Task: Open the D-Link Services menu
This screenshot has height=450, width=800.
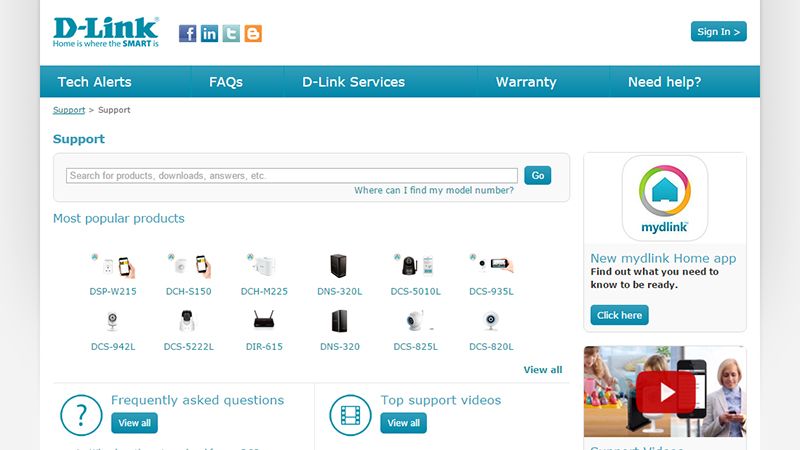Action: (353, 82)
